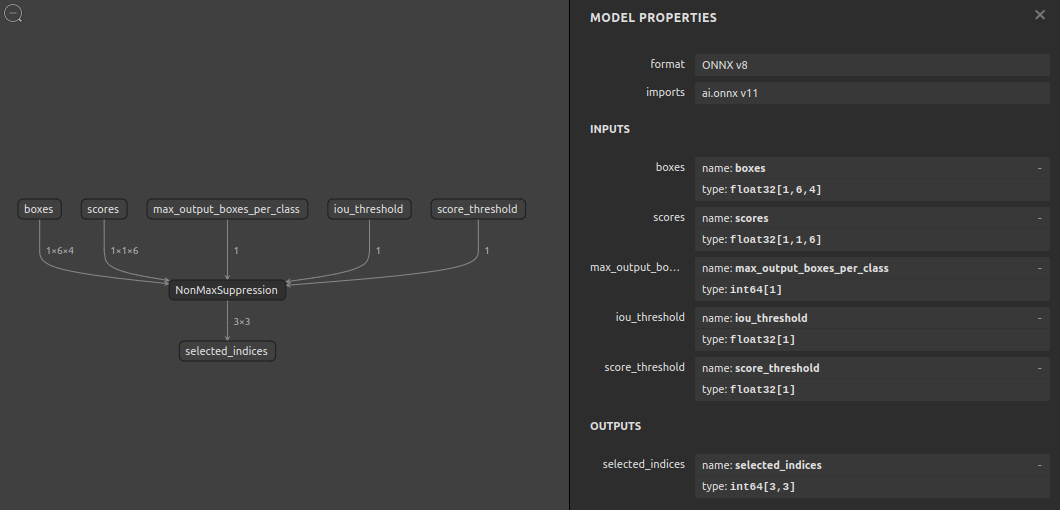Close the Model Properties panel

pyautogui.click(x=1040, y=15)
